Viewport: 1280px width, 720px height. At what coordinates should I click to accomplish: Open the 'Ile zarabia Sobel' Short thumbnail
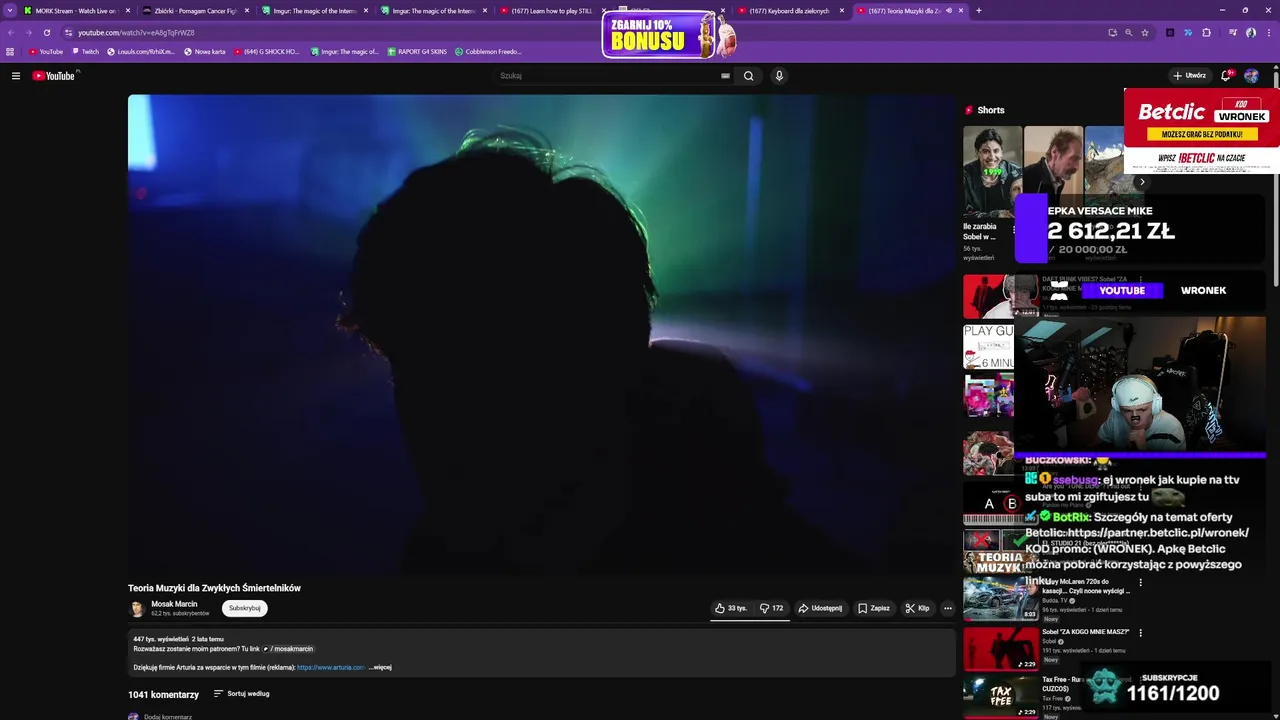point(992,171)
